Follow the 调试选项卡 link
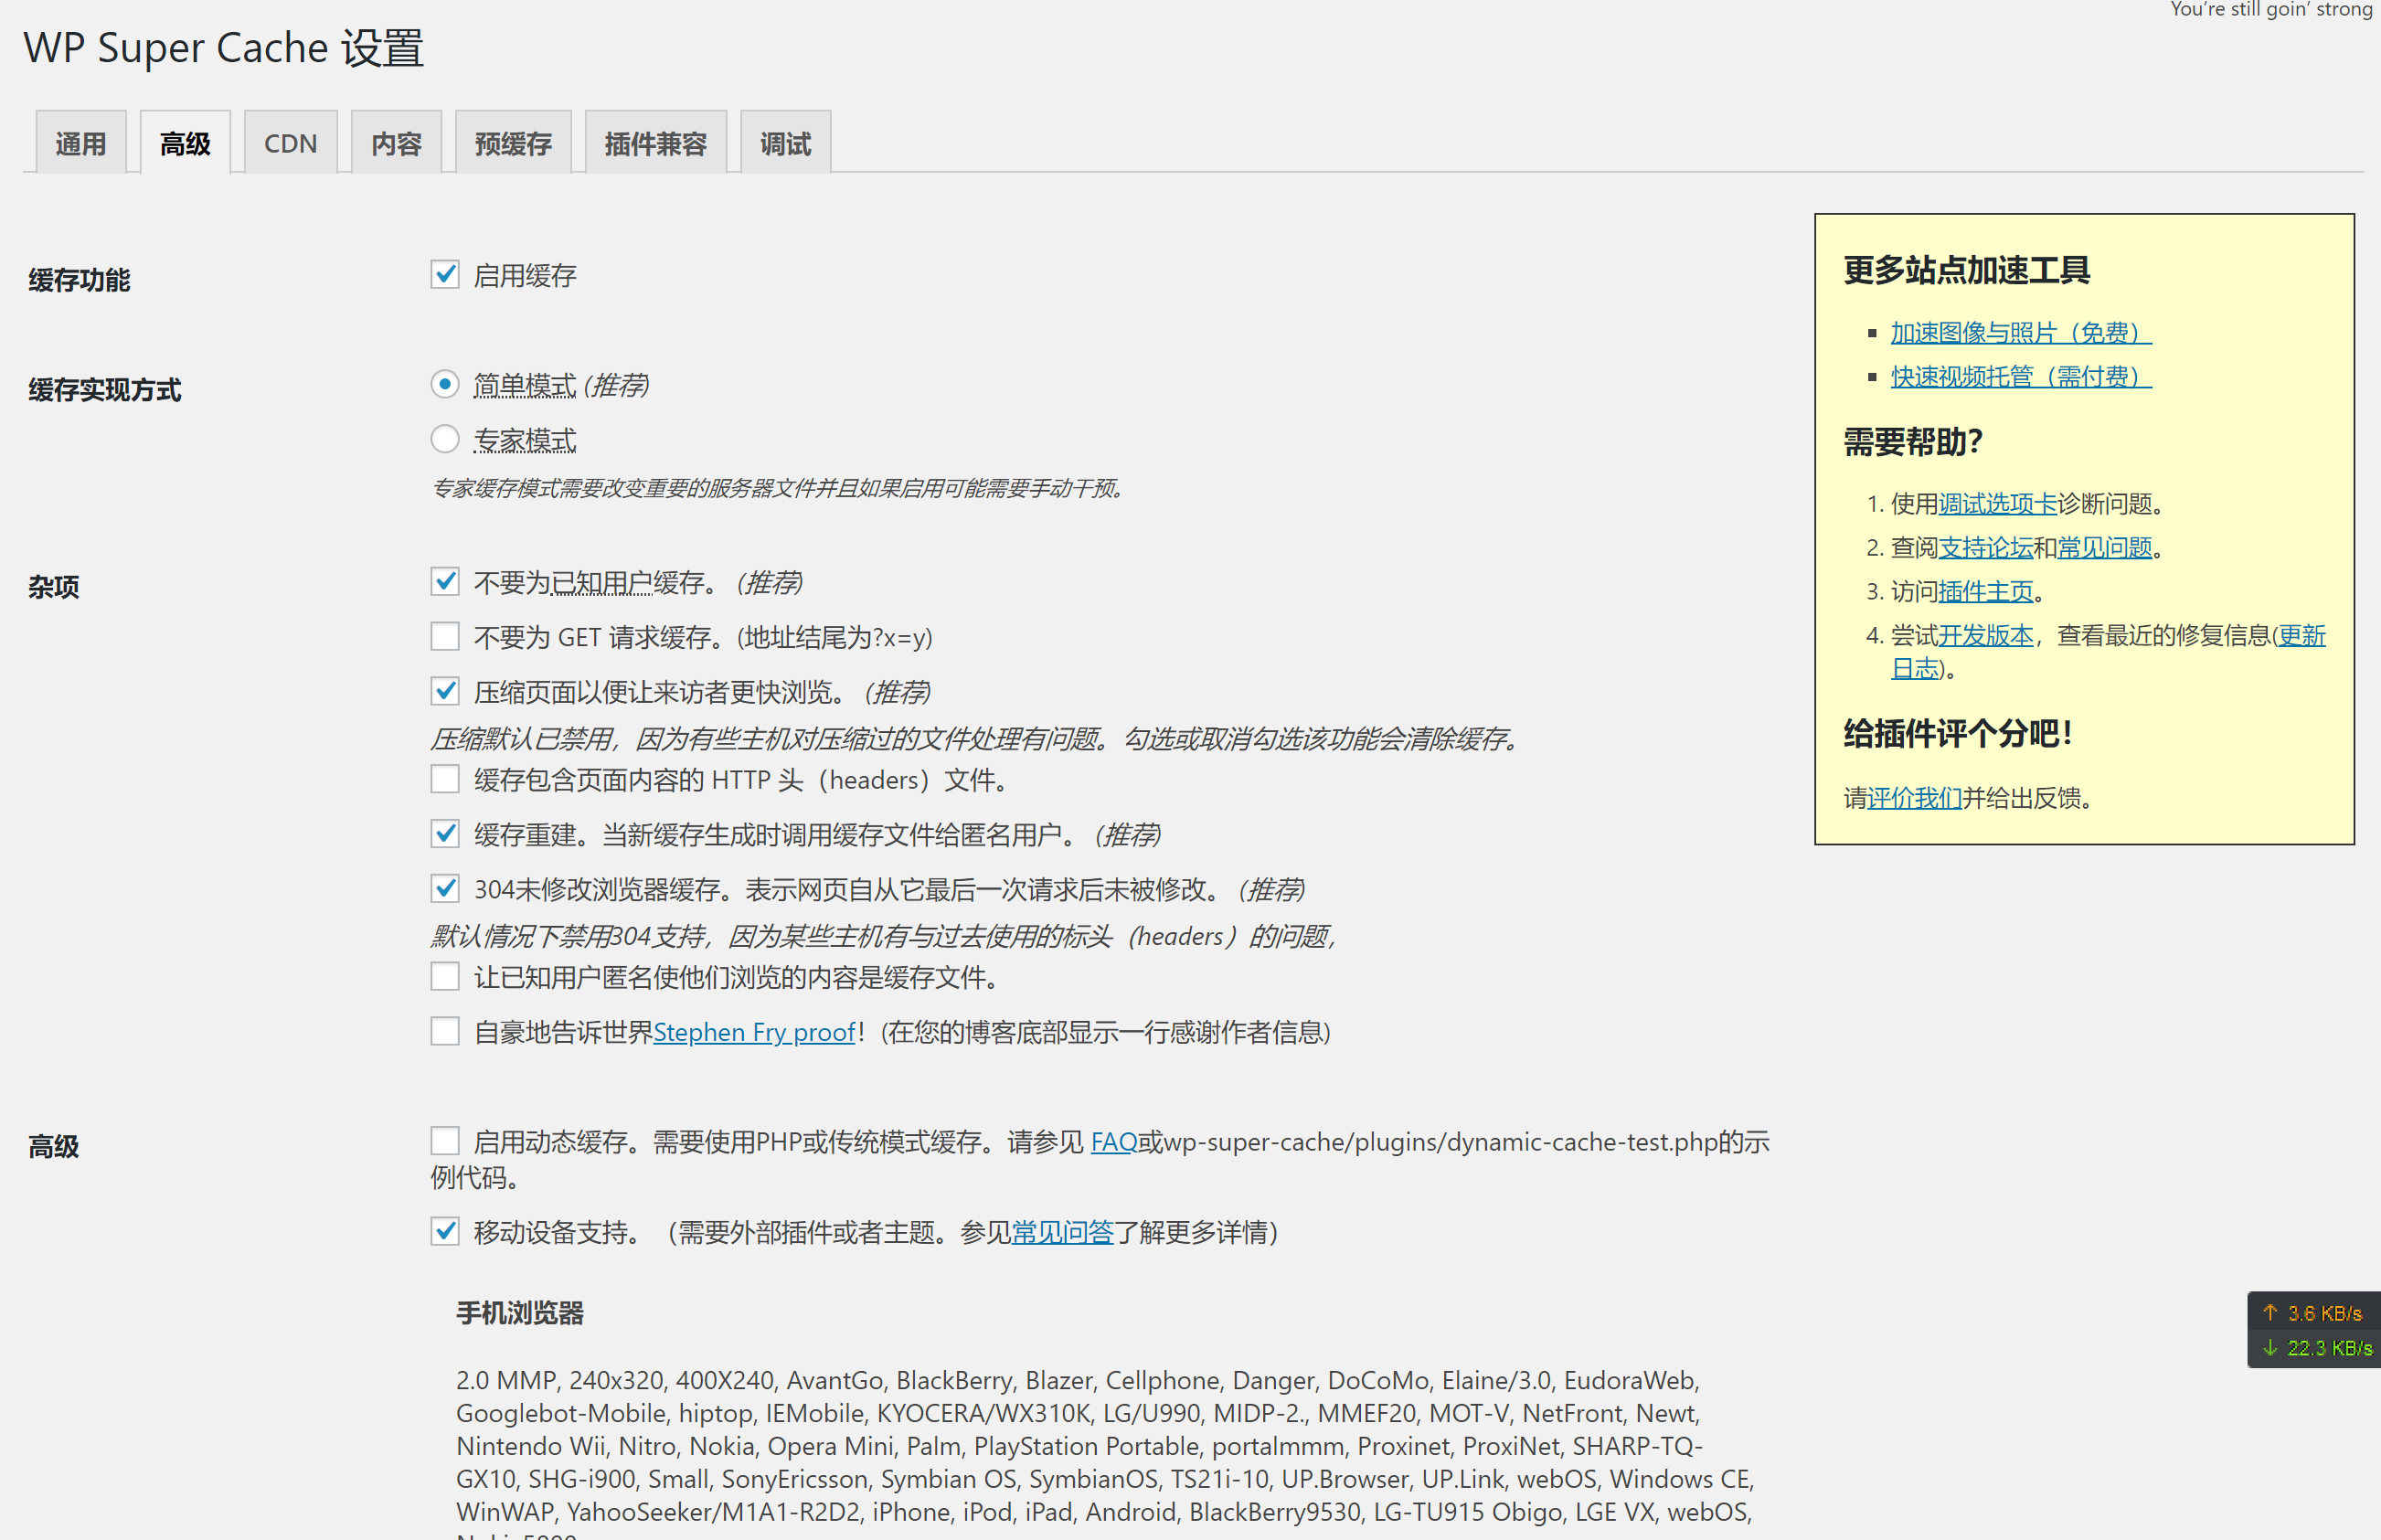2381x1540 pixels. (1998, 504)
